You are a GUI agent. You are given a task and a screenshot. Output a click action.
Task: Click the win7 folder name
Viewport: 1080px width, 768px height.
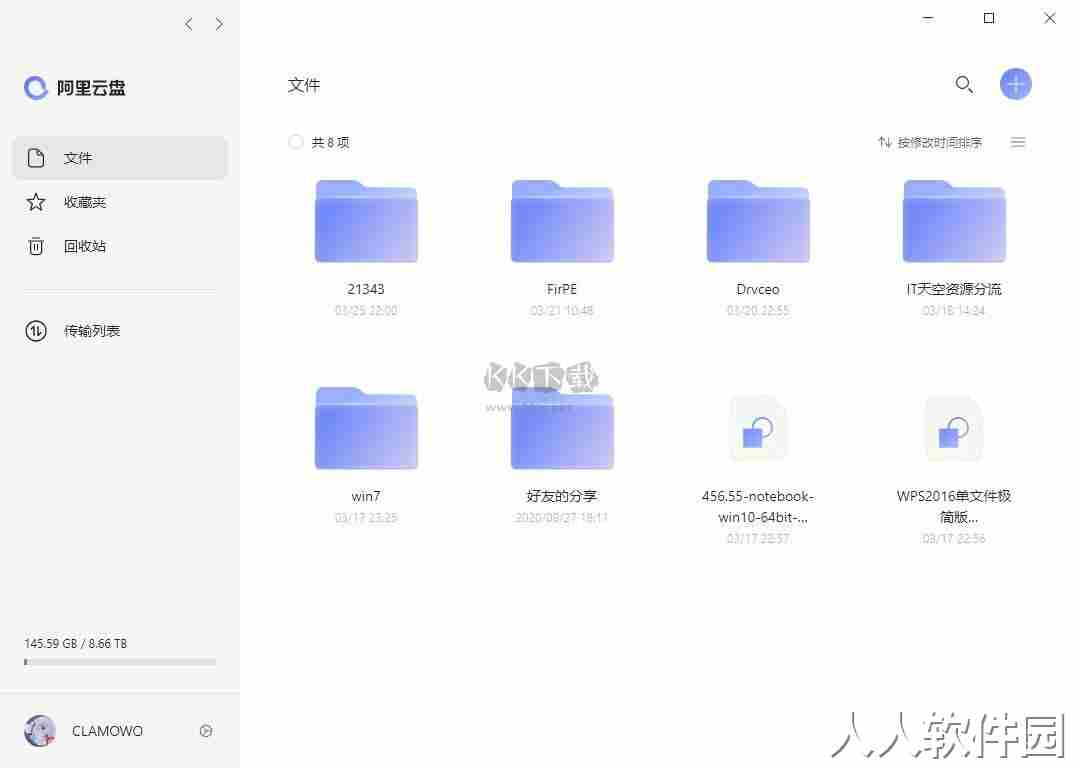tap(366, 496)
